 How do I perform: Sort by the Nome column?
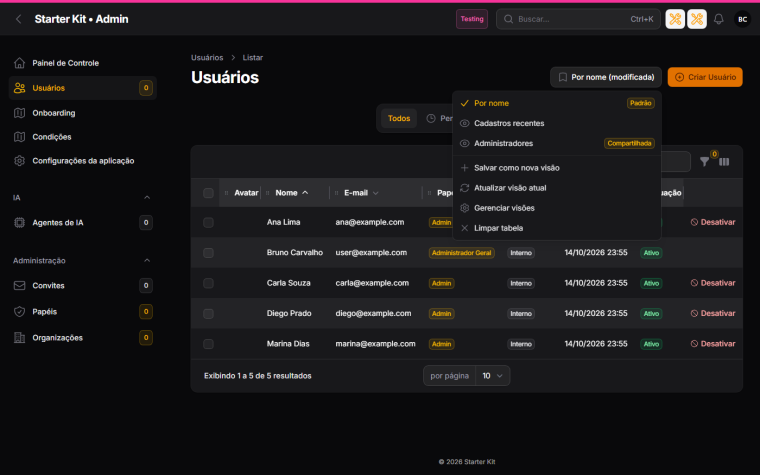coord(291,193)
